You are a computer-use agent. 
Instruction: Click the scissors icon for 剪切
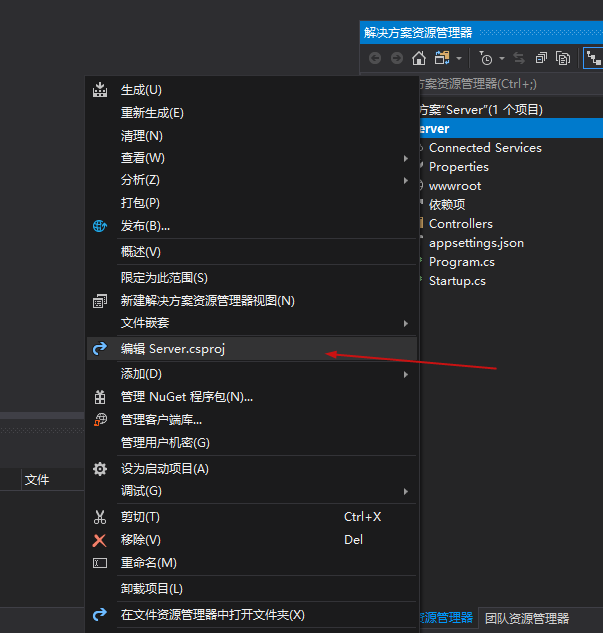pyautogui.click(x=100, y=517)
